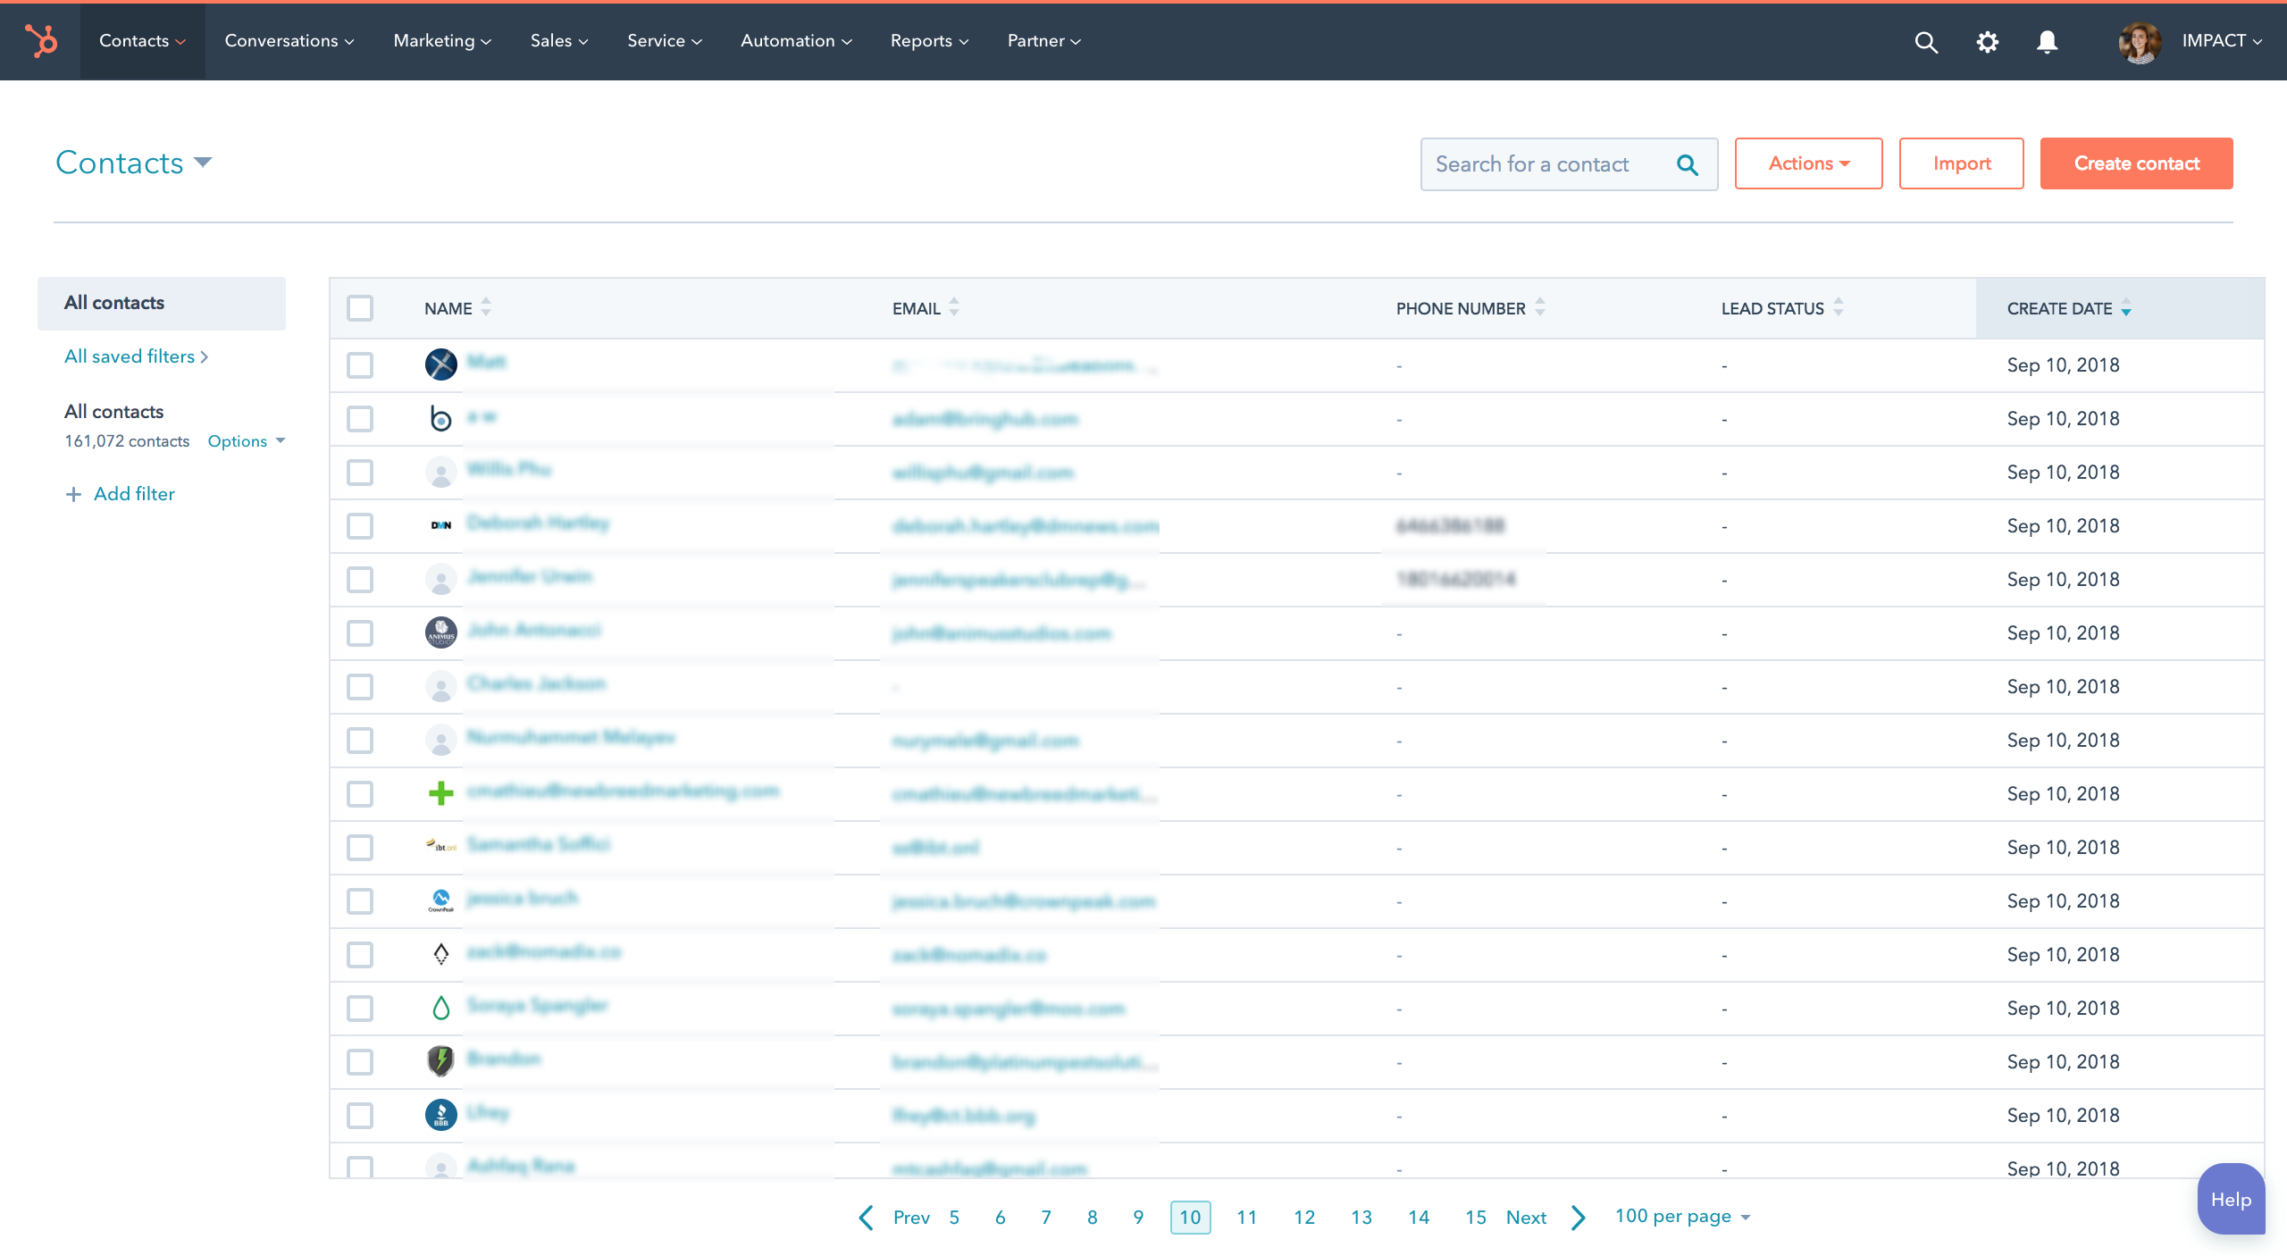This screenshot has width=2287, height=1256.
Task: Click the settings gear icon
Action: click(1987, 40)
